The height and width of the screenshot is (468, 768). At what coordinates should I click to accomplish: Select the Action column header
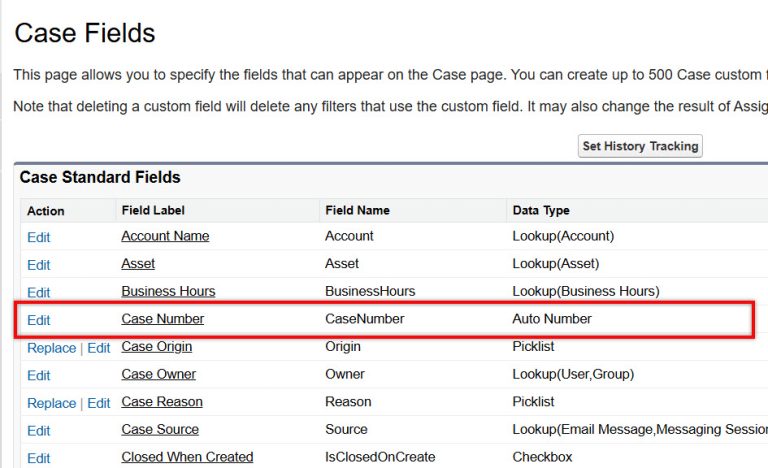(x=46, y=211)
